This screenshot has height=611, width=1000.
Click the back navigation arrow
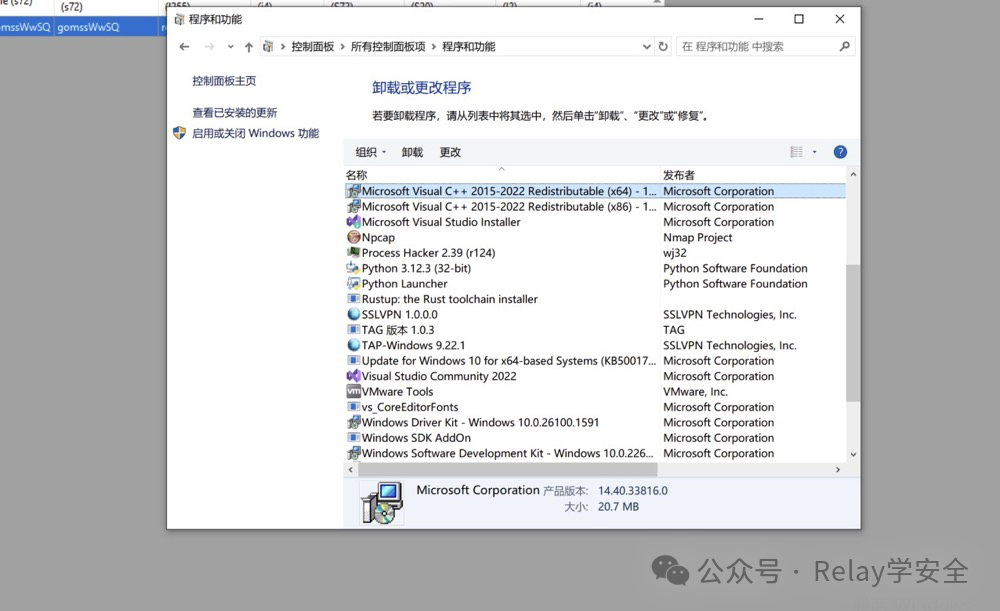[184, 46]
